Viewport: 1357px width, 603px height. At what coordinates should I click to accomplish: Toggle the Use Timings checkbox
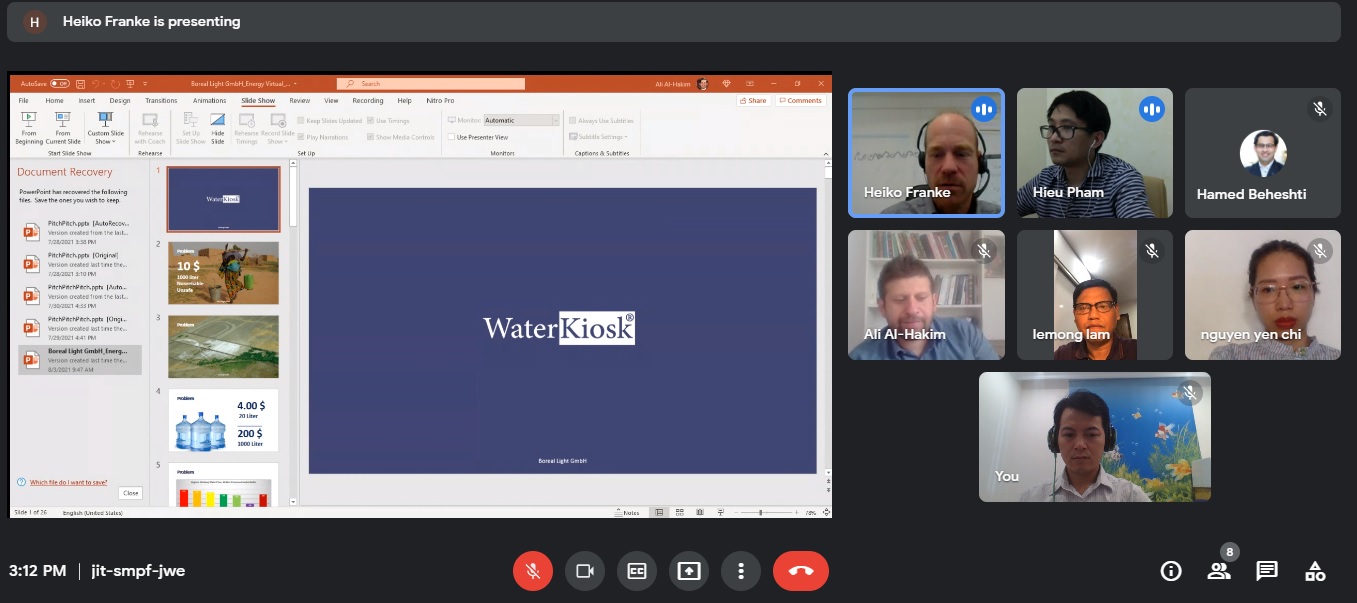(370, 120)
